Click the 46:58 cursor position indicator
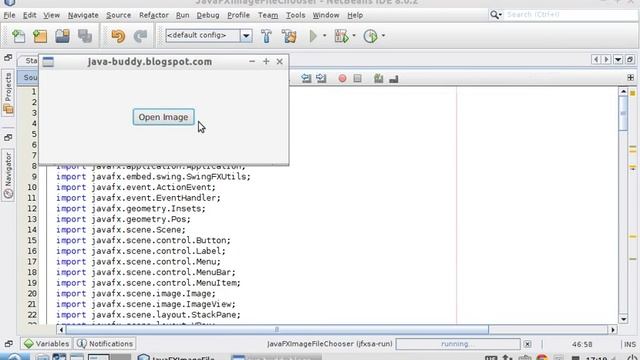Viewport: 640px width, 360px height. 582,344
